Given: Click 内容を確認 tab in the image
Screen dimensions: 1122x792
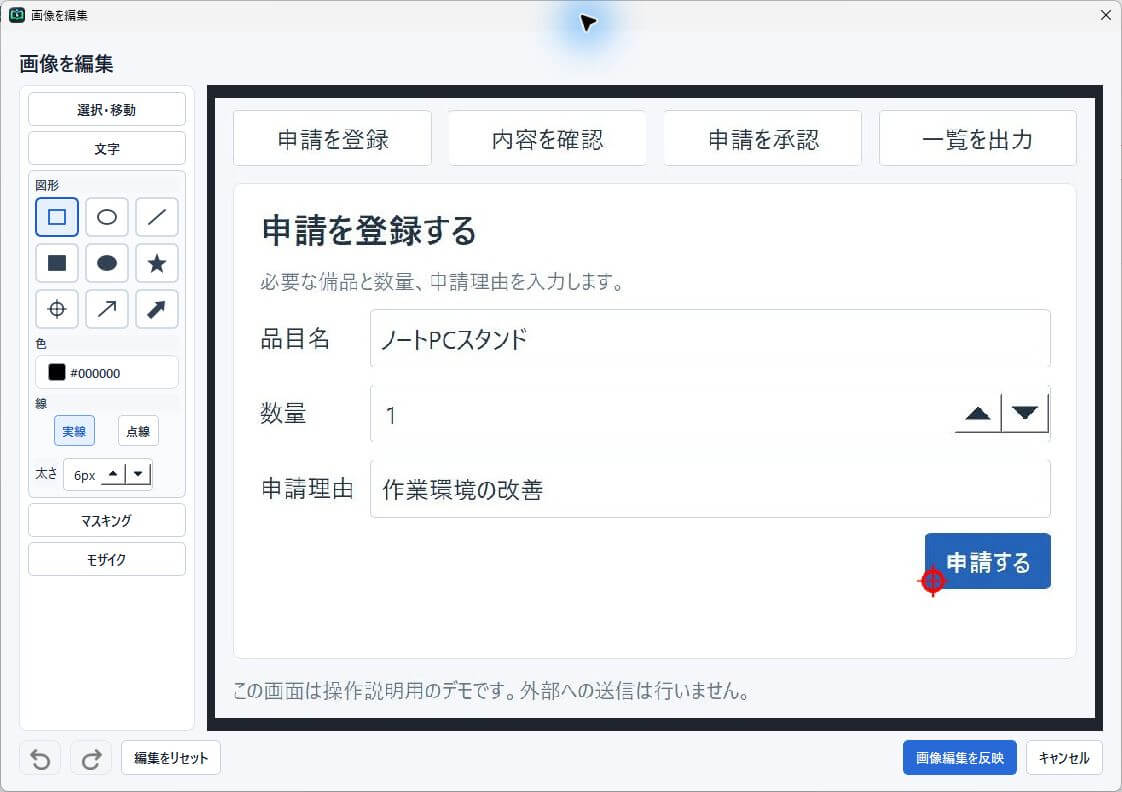Looking at the screenshot, I should click(x=547, y=139).
